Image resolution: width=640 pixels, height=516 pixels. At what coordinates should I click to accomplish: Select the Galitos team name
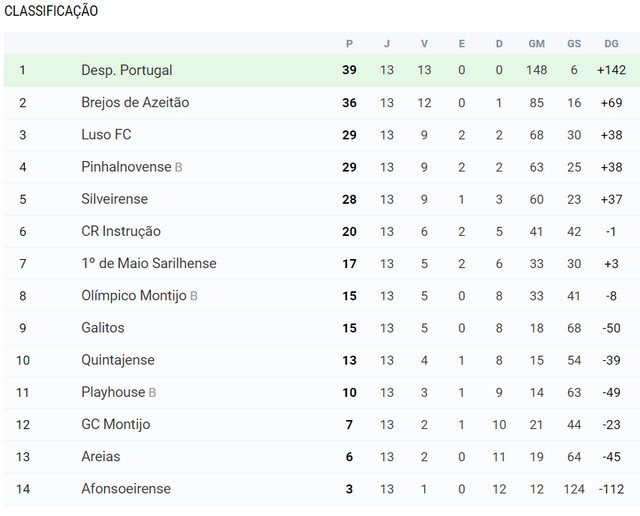103,328
